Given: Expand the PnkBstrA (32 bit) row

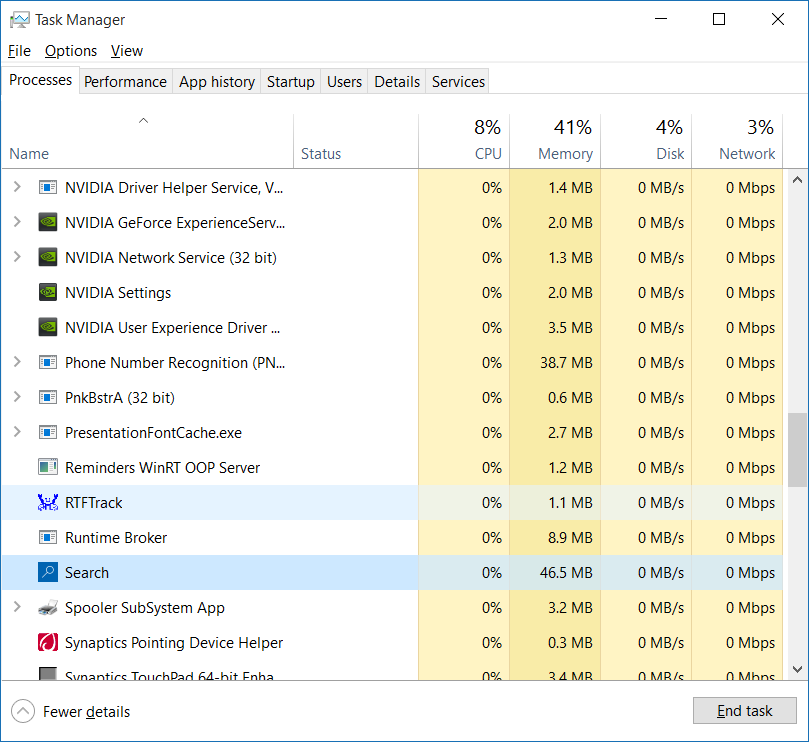Looking at the screenshot, I should (17, 397).
